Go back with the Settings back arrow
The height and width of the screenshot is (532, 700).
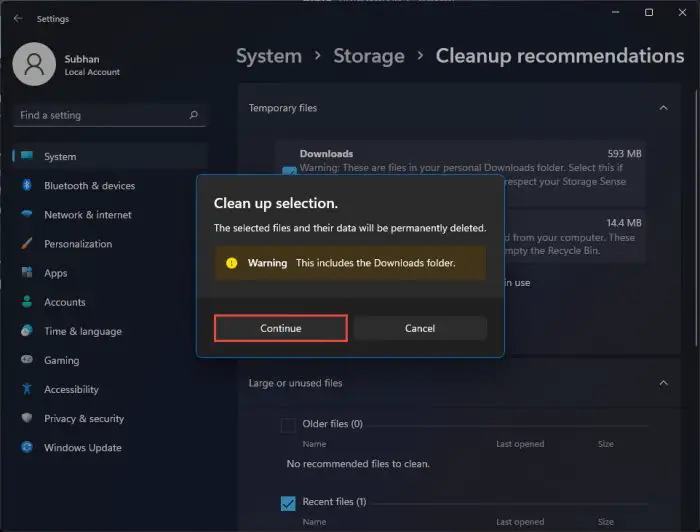point(18,19)
